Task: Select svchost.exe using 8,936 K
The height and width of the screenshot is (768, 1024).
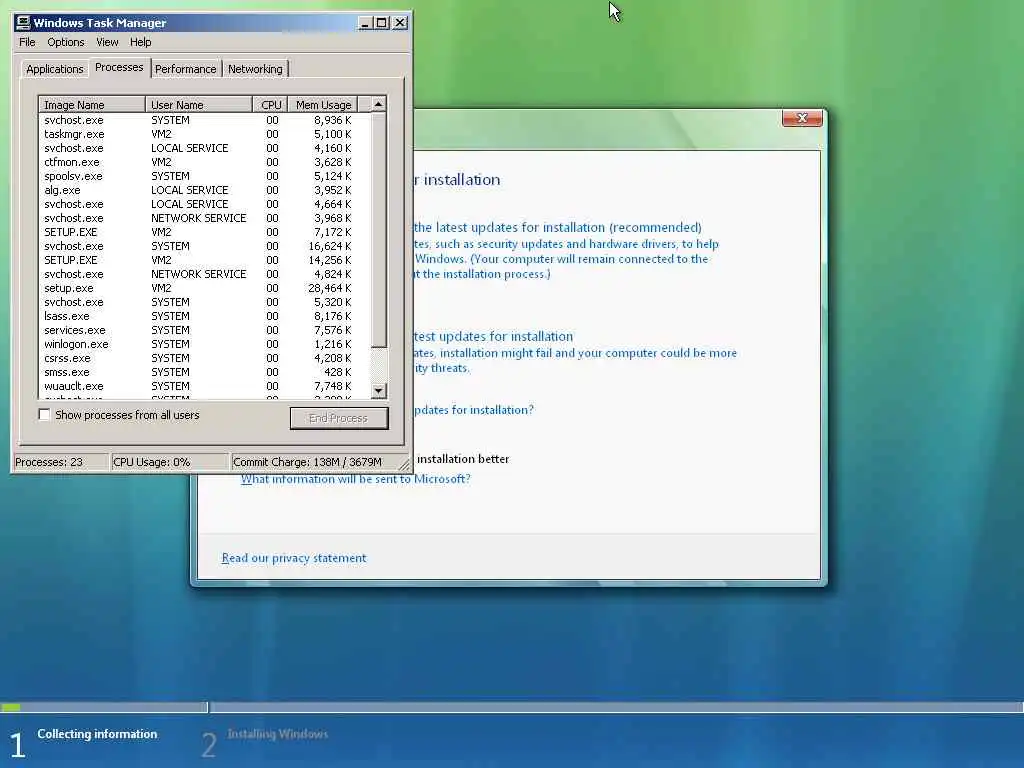Action: click(204, 120)
